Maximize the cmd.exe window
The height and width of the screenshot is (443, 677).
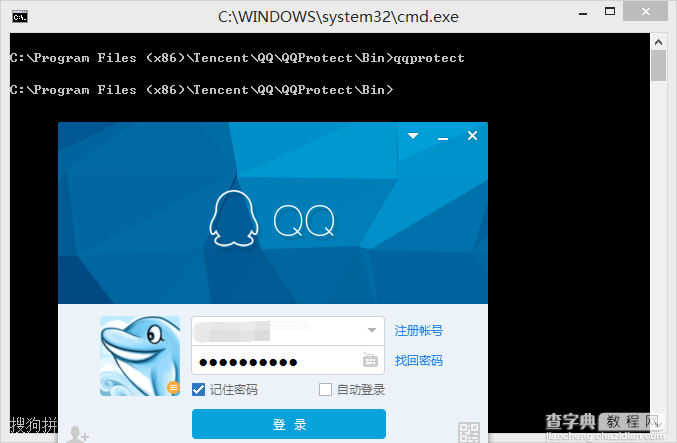610,12
